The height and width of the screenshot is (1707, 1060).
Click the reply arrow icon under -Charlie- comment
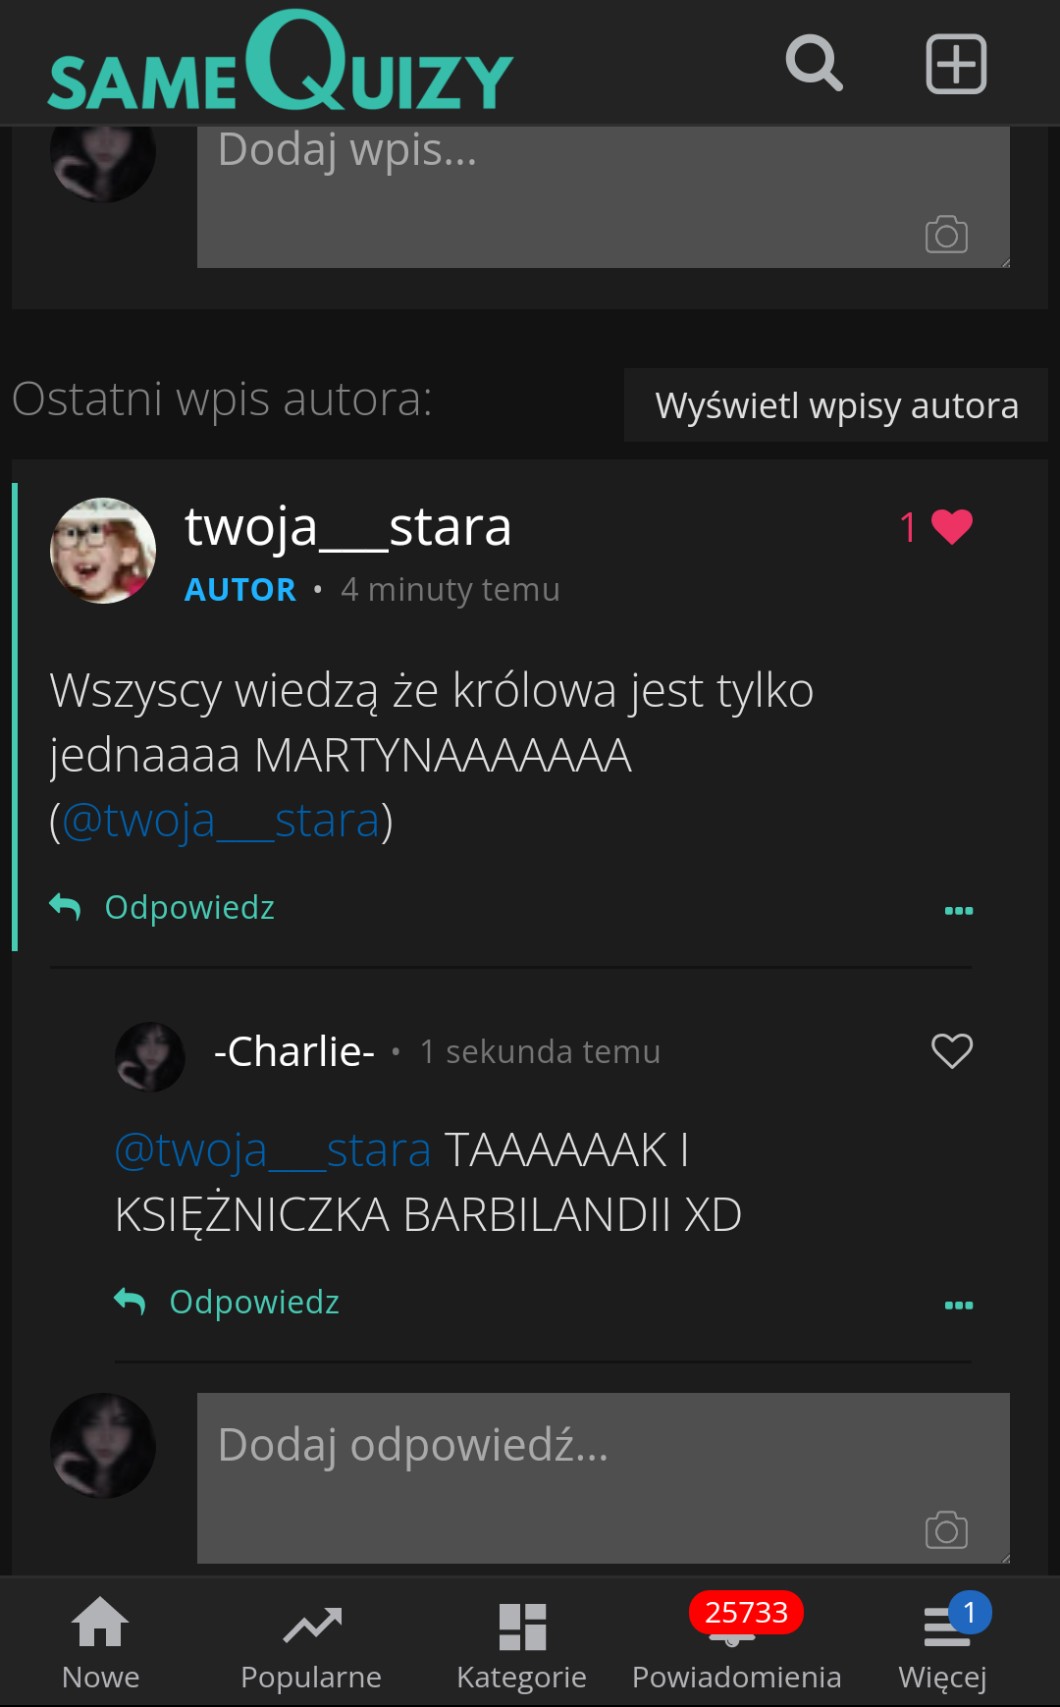[x=130, y=1301]
